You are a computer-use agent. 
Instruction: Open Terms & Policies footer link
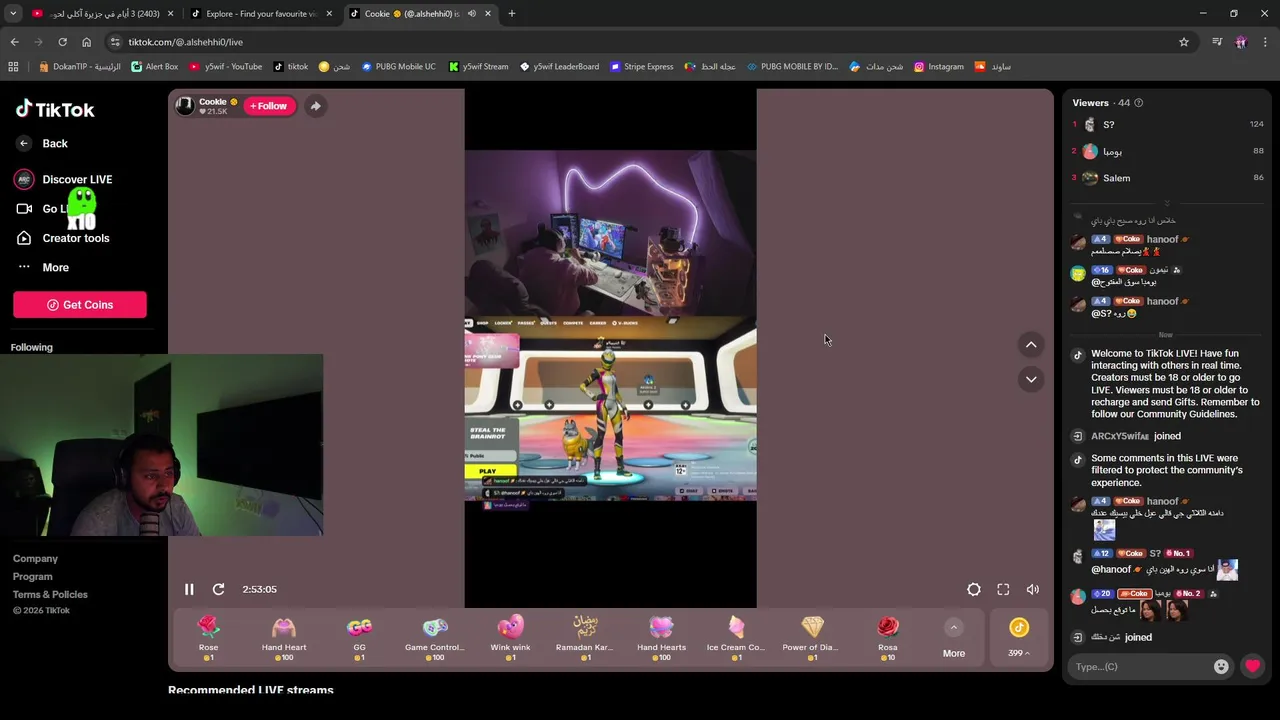tap(50, 595)
